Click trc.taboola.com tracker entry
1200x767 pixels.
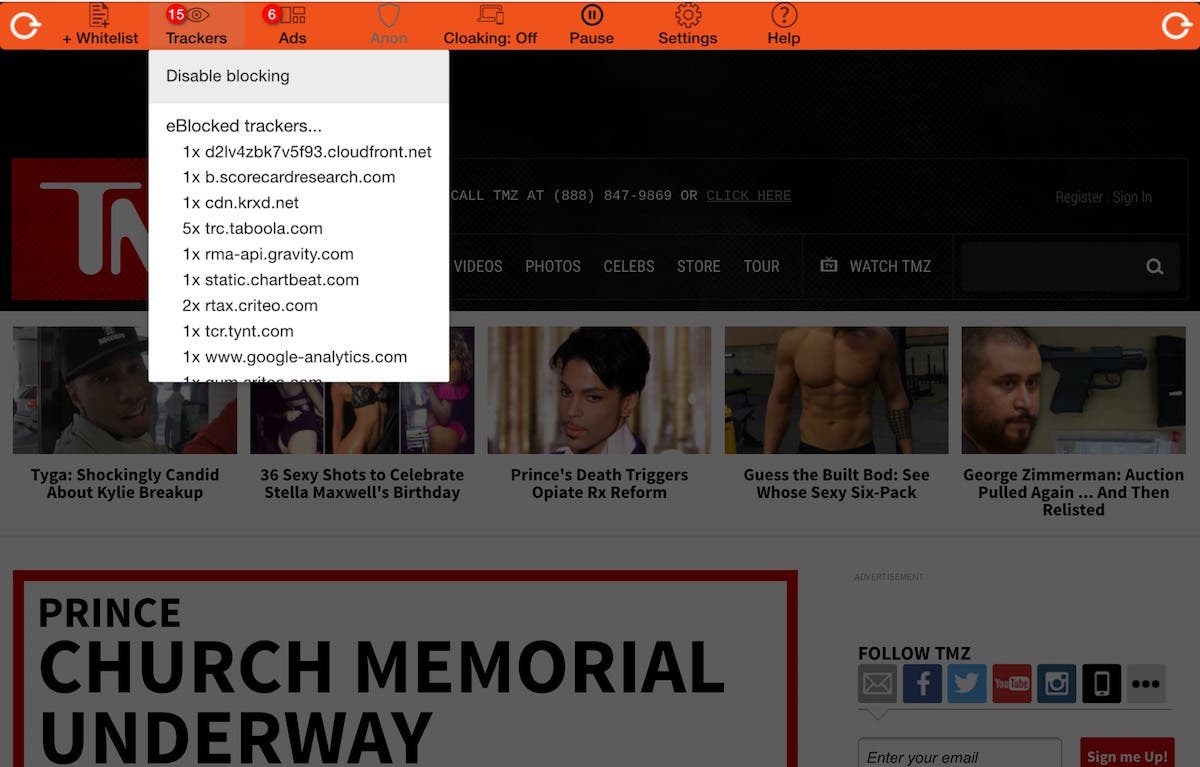tap(253, 228)
